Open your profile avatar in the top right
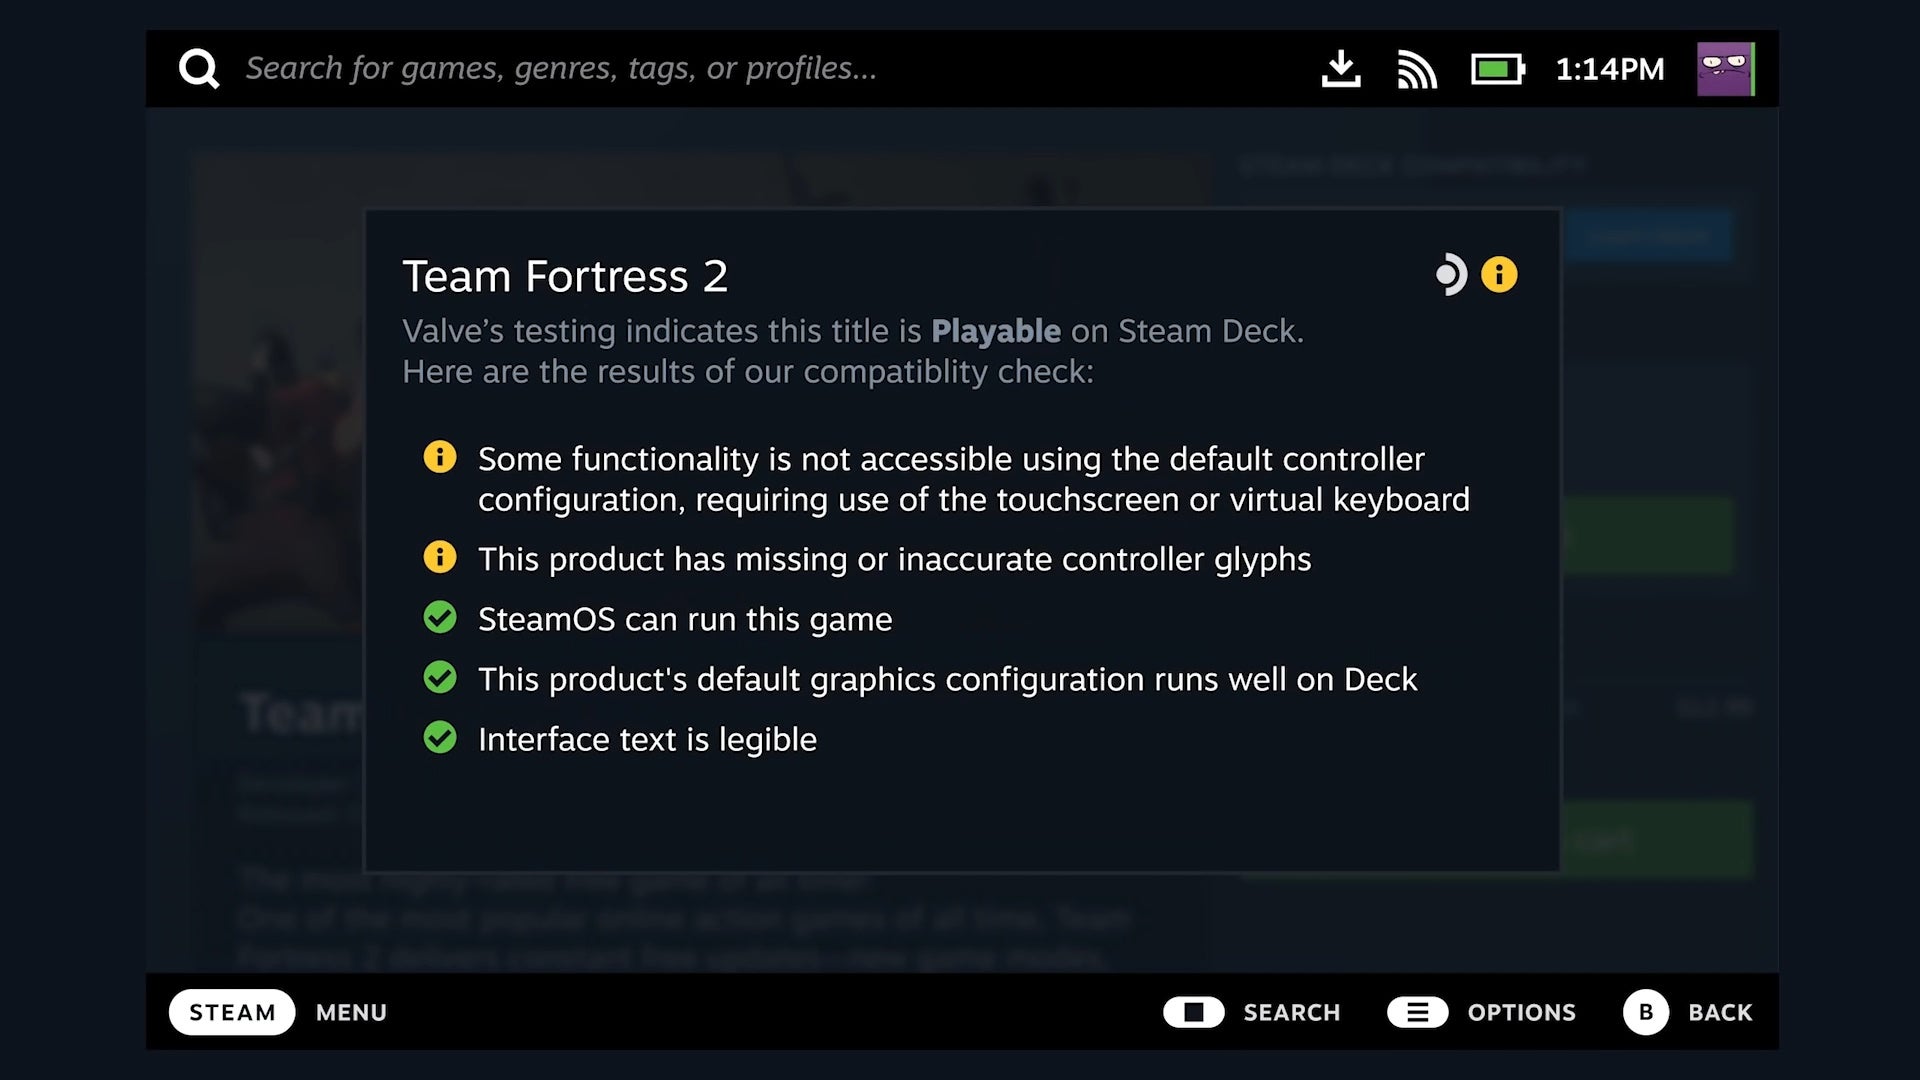Viewport: 1920px width, 1080px height. tap(1727, 68)
